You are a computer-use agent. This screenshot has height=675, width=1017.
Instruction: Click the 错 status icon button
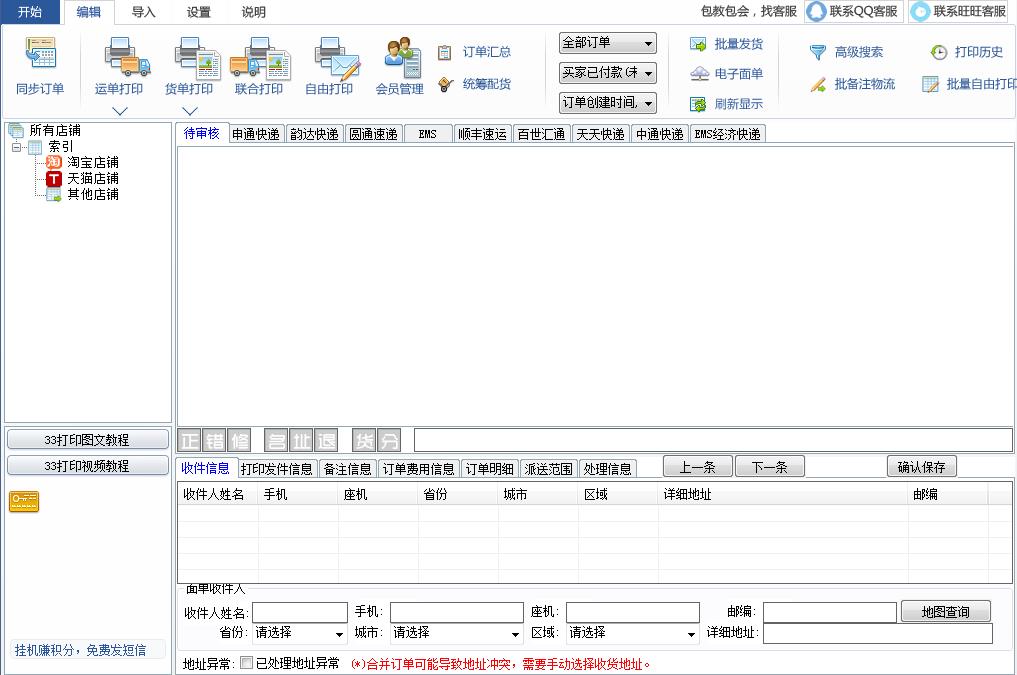coord(215,441)
